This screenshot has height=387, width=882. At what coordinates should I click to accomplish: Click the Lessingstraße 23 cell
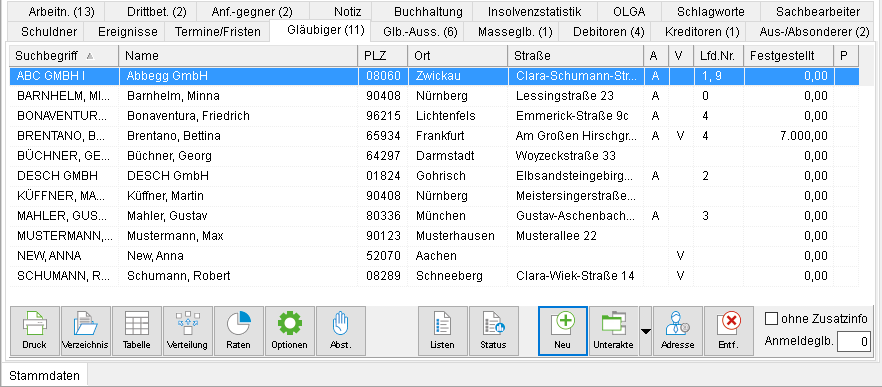[x=575, y=96]
